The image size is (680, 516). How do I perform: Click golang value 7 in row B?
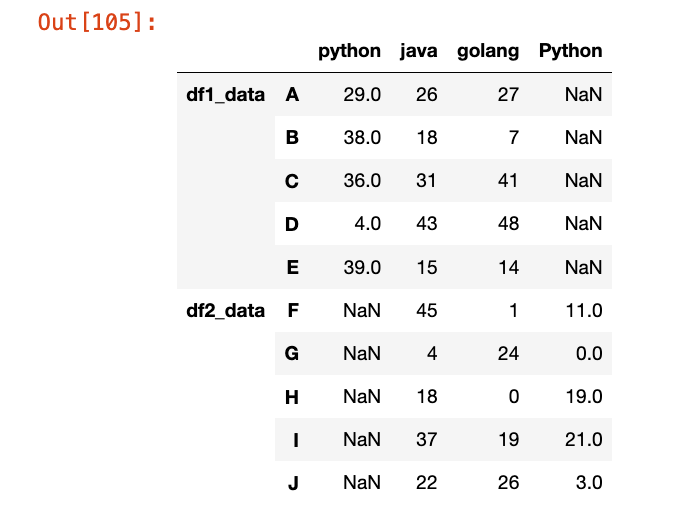click(x=513, y=138)
